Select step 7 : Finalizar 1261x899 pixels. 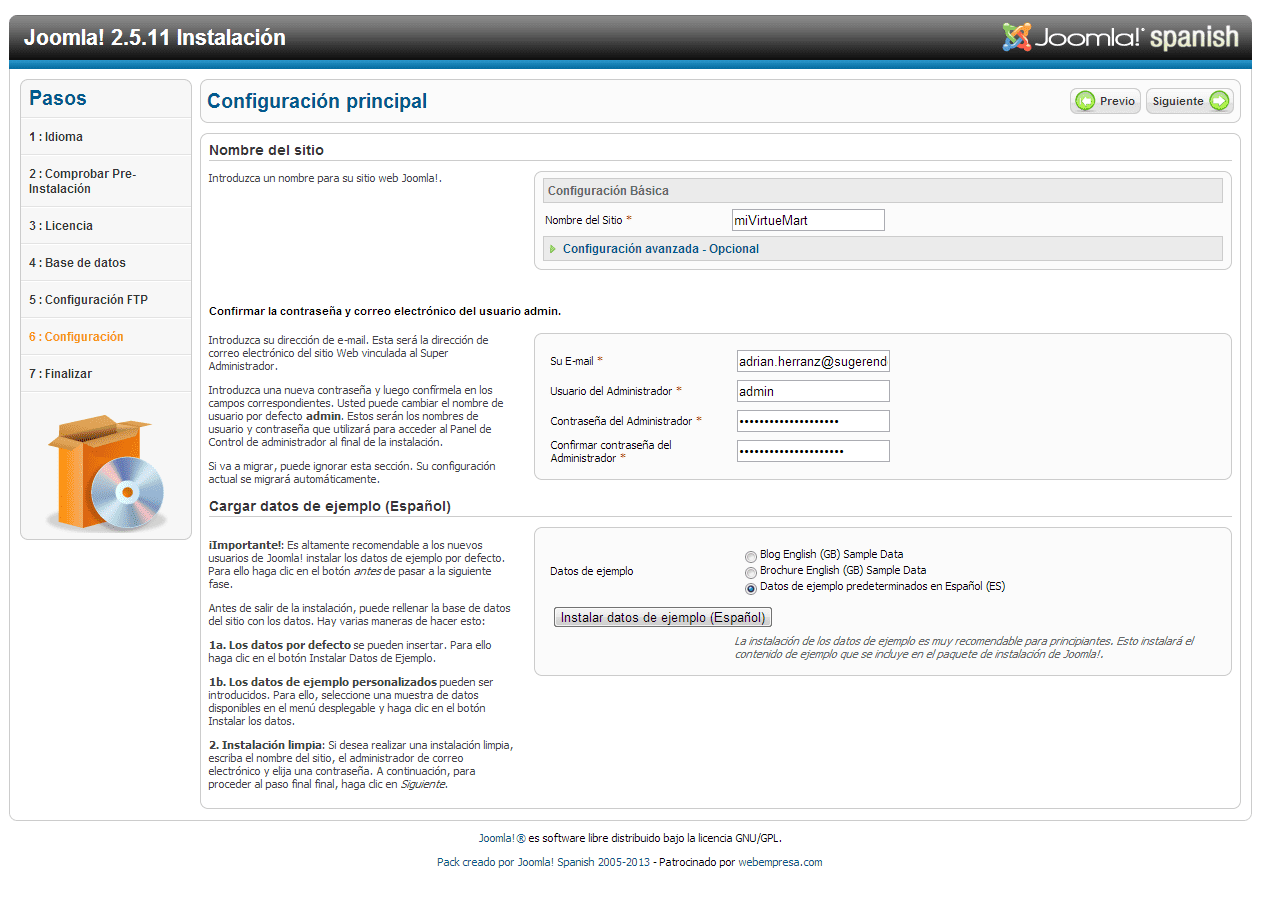pos(60,374)
